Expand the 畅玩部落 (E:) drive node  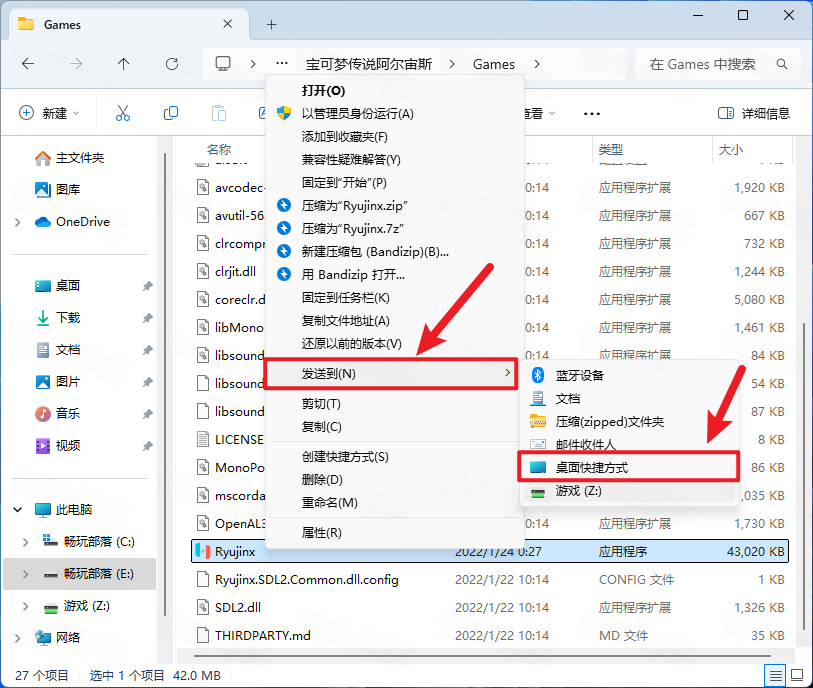pyautogui.click(x=25, y=574)
